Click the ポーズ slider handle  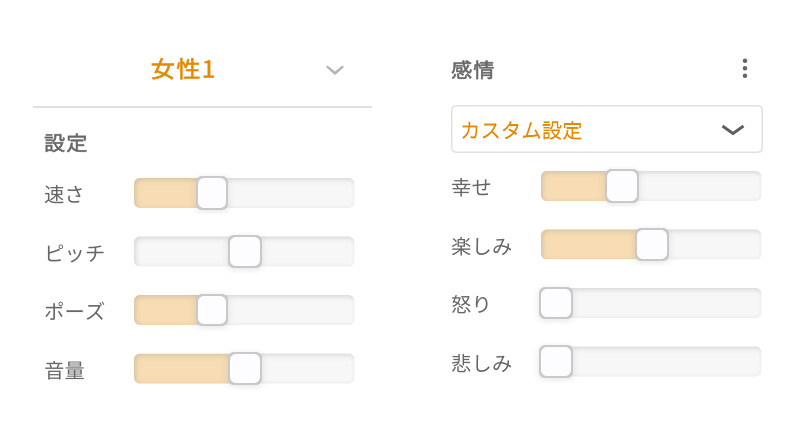click(x=212, y=310)
